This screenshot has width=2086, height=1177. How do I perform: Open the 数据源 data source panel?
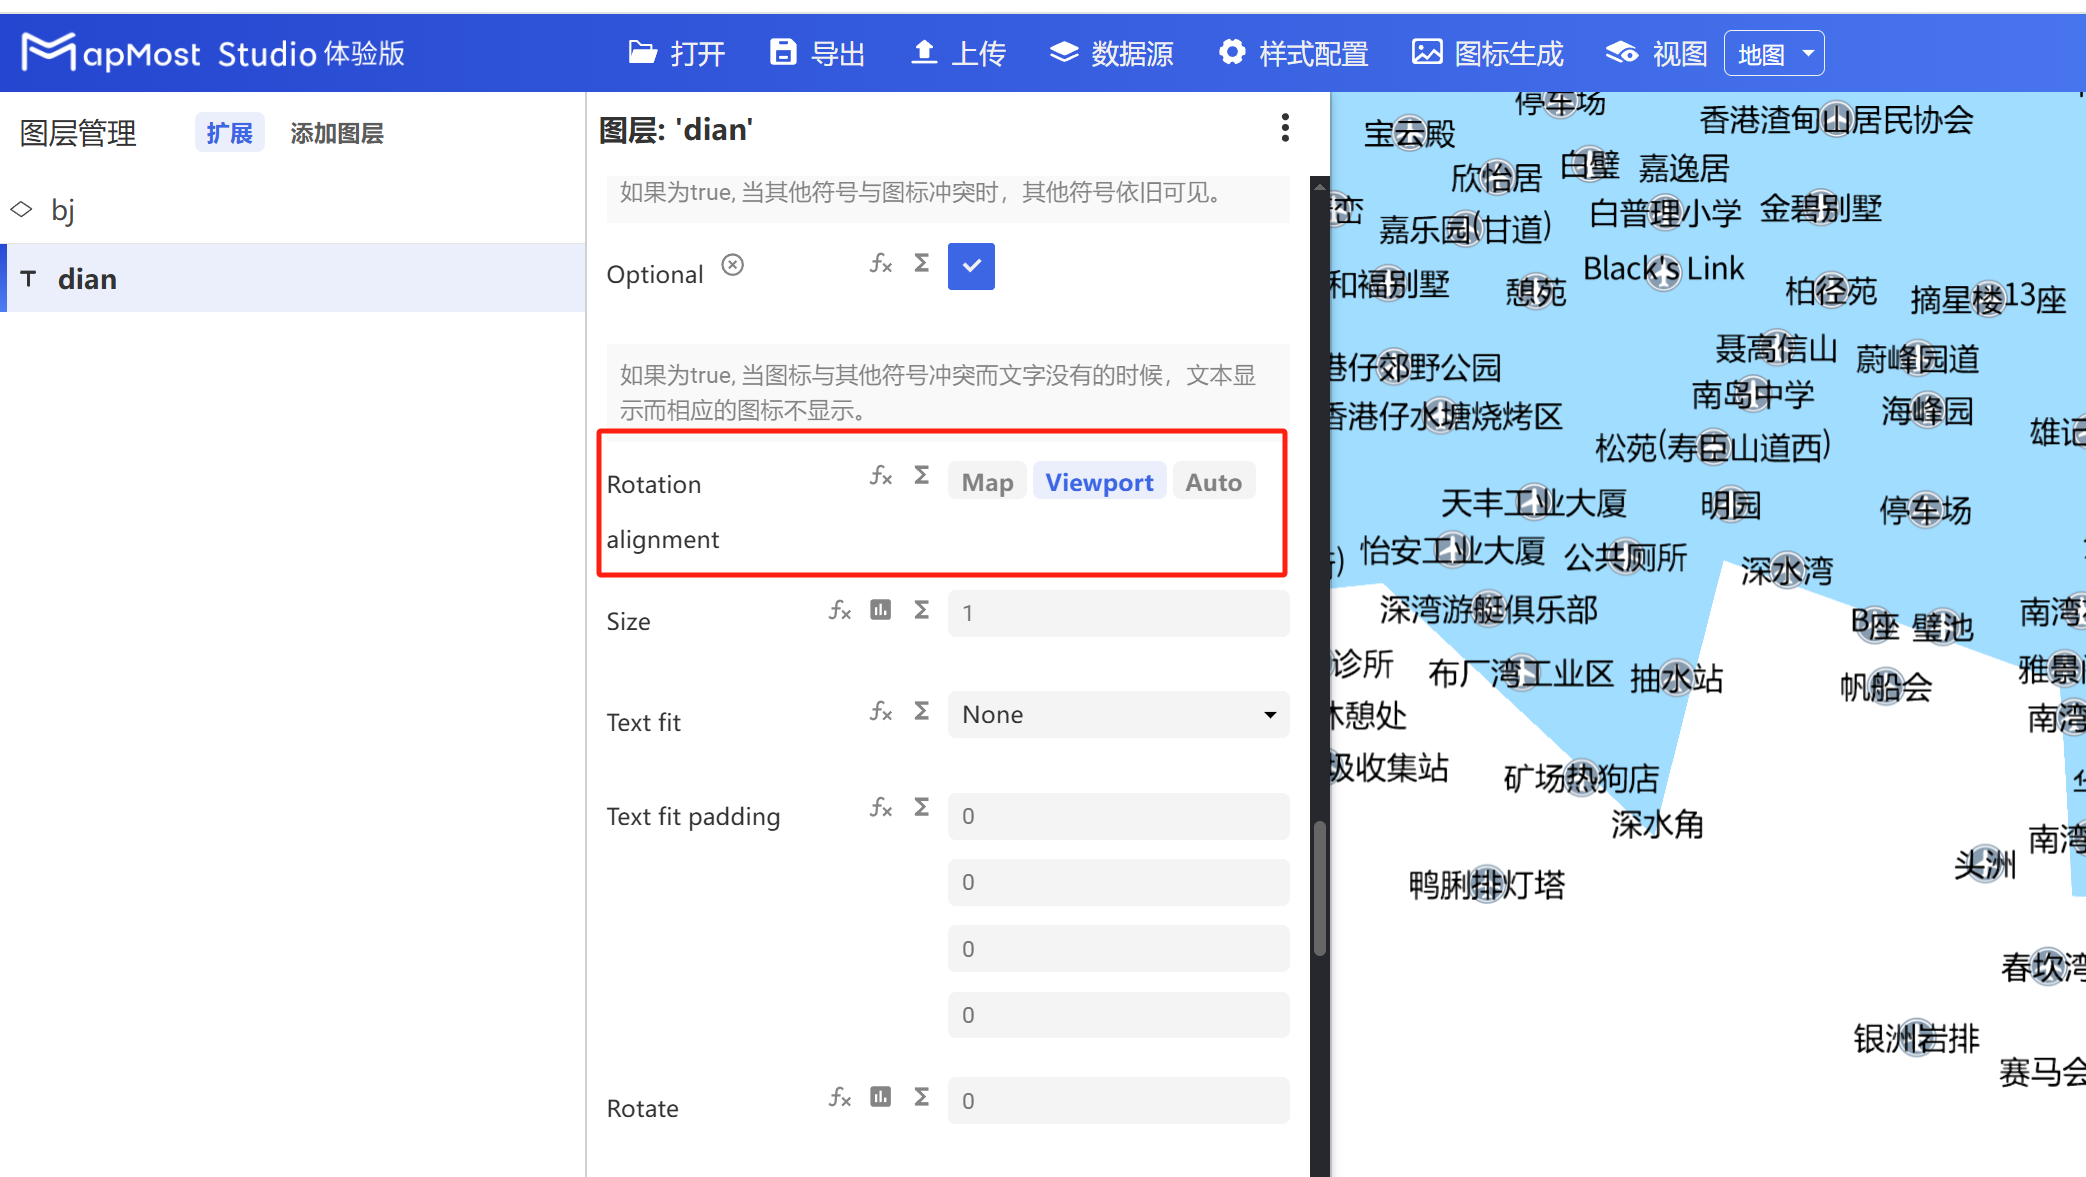(x=1063, y=52)
